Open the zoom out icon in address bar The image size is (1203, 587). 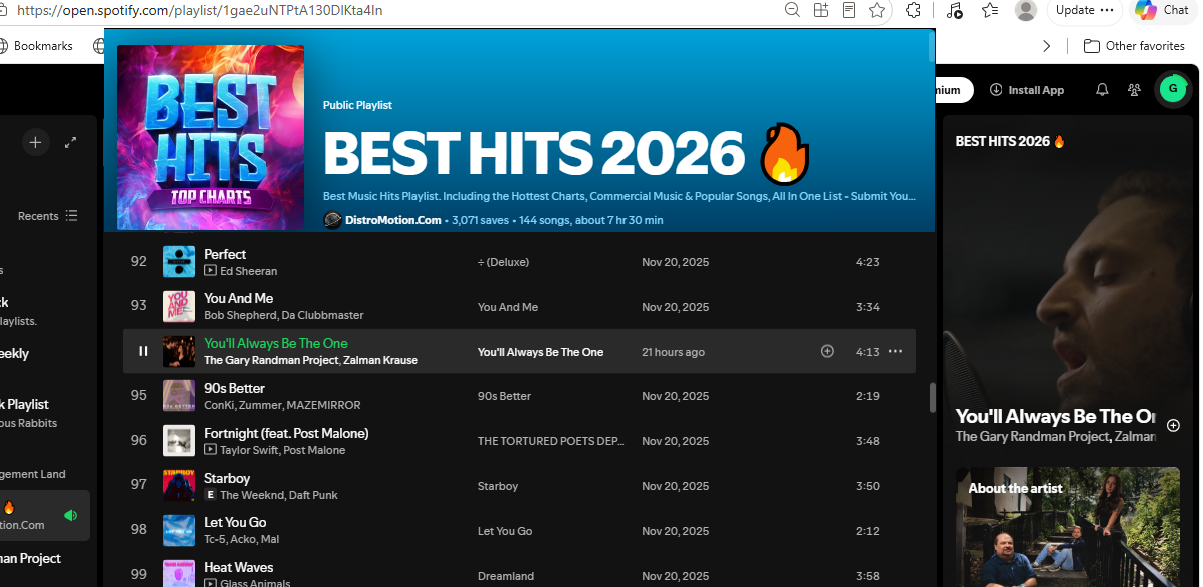point(792,10)
